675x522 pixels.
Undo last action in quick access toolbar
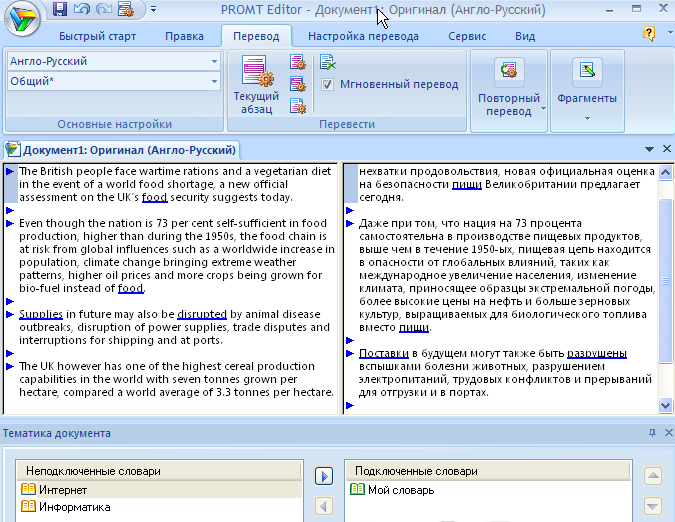click(x=81, y=9)
